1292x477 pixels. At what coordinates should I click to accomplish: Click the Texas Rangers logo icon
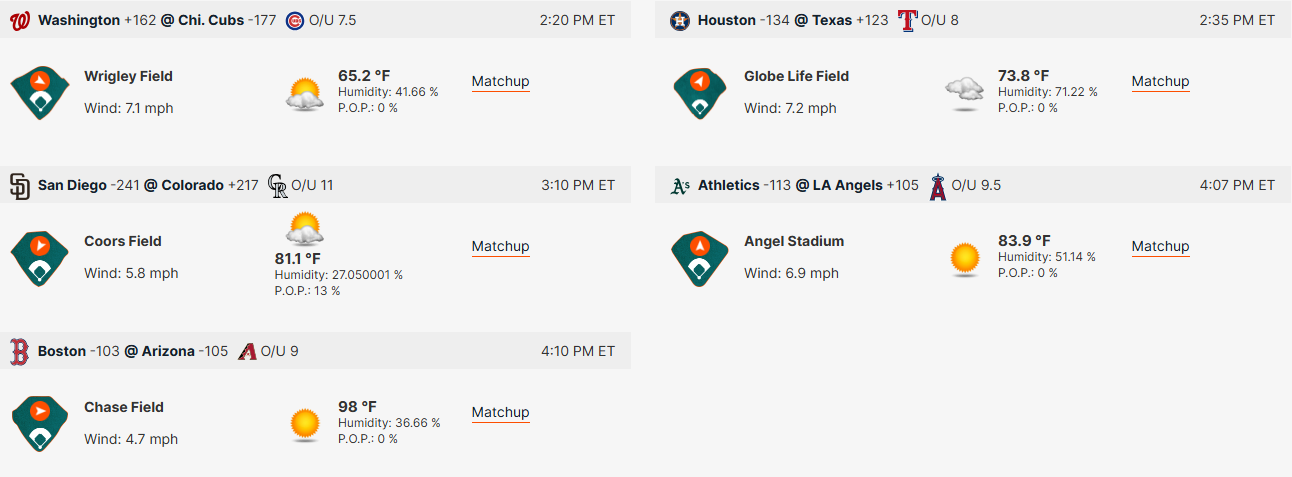907,20
